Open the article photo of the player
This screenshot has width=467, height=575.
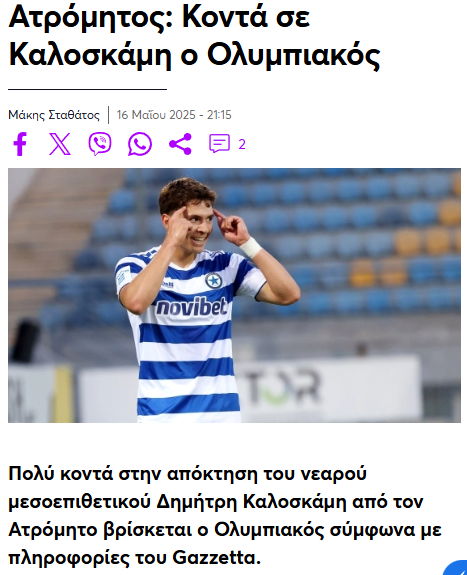tap(234, 296)
